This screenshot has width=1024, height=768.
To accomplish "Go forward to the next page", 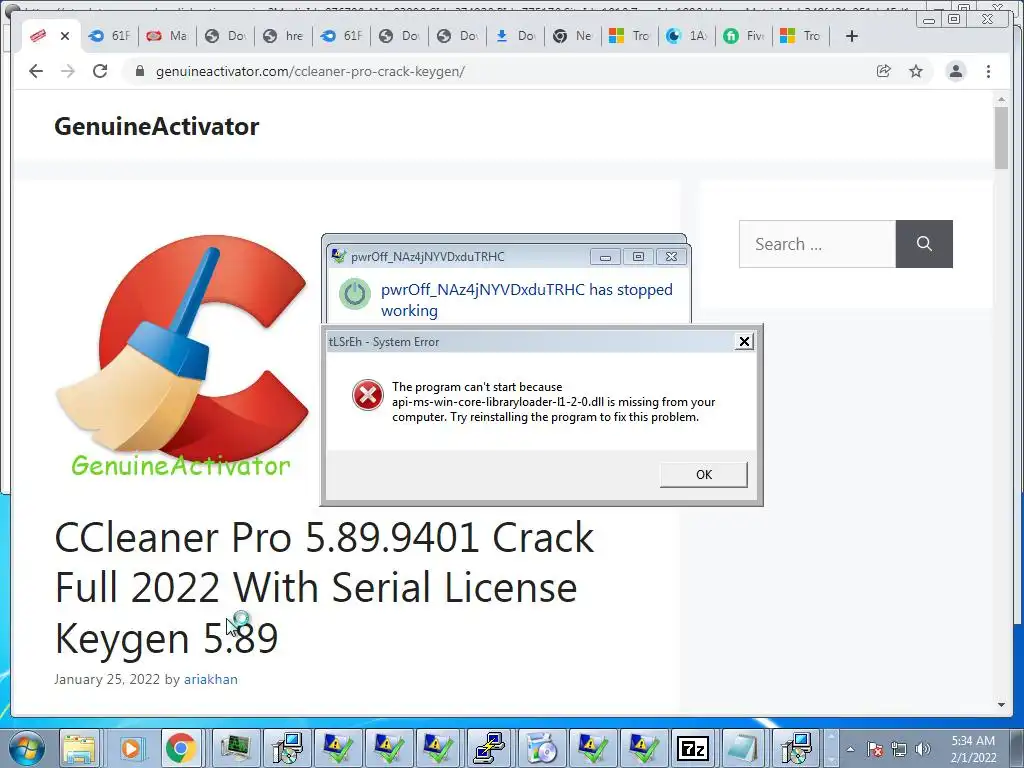I will pyautogui.click(x=68, y=71).
